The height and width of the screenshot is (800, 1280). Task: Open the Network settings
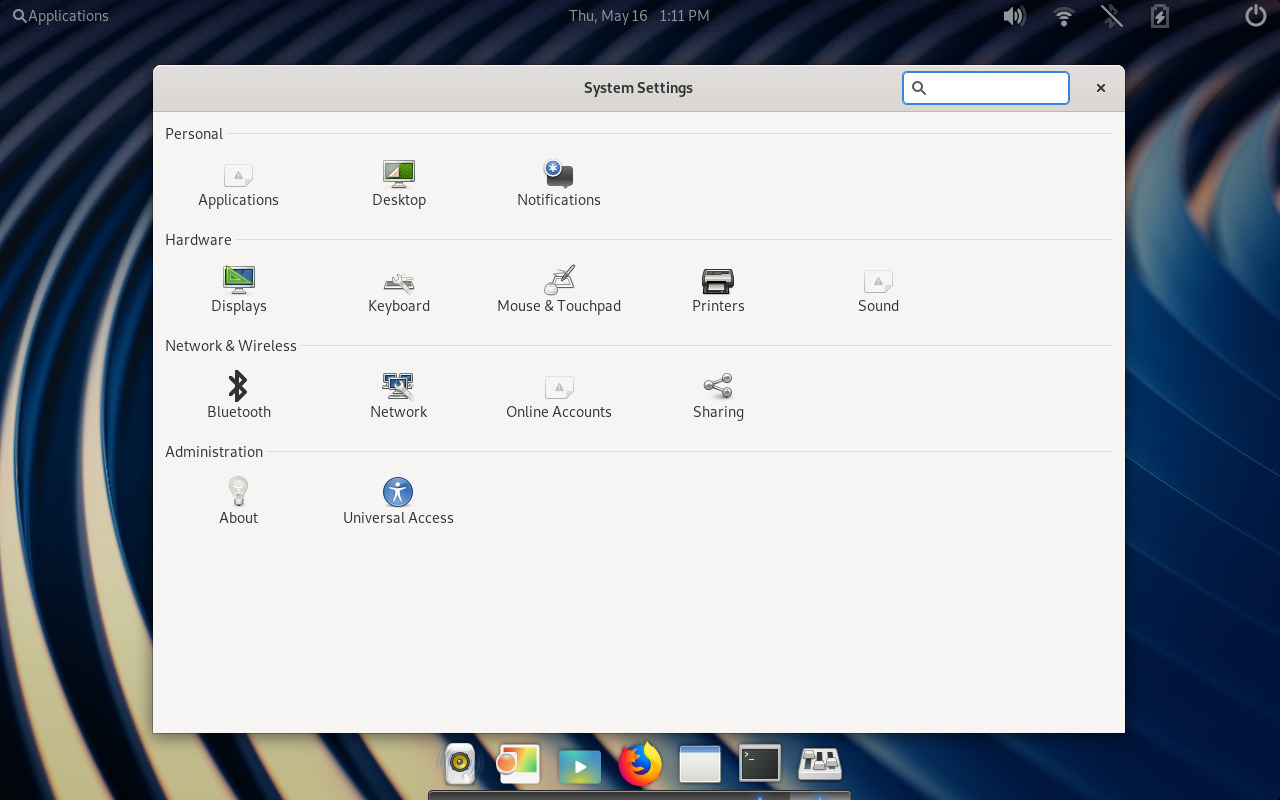[398, 395]
